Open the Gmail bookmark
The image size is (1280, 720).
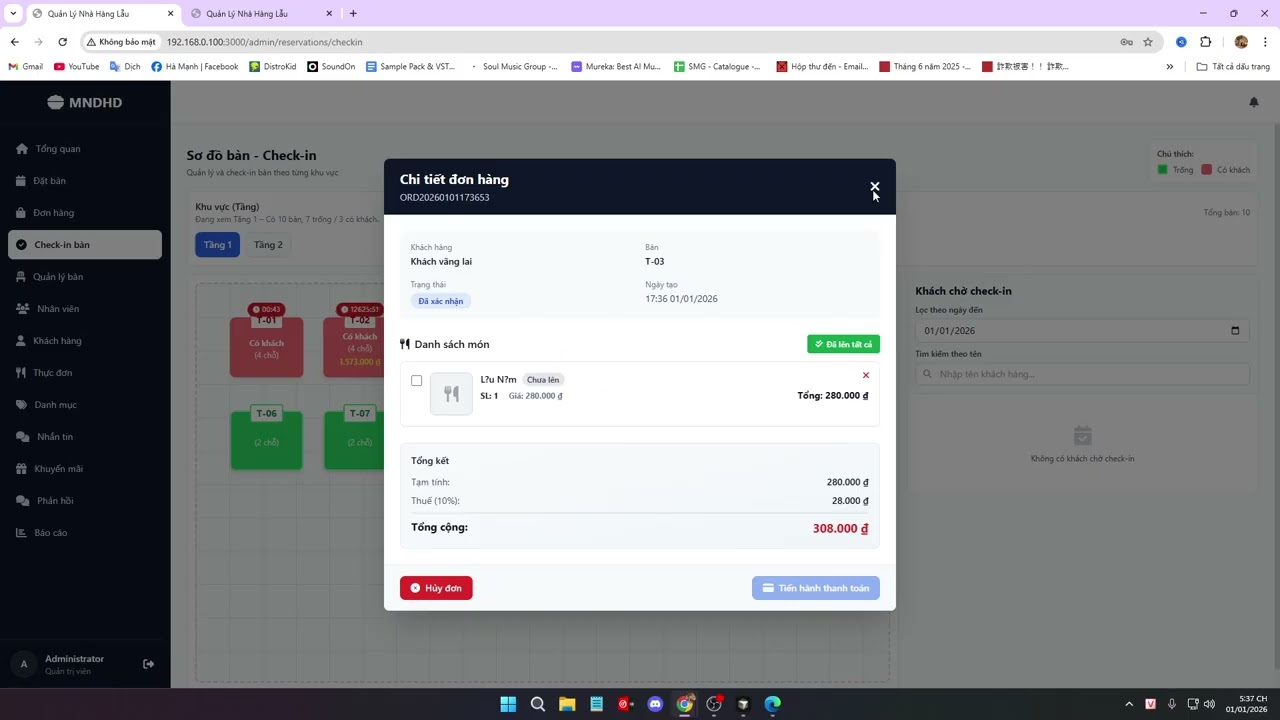click(26, 67)
